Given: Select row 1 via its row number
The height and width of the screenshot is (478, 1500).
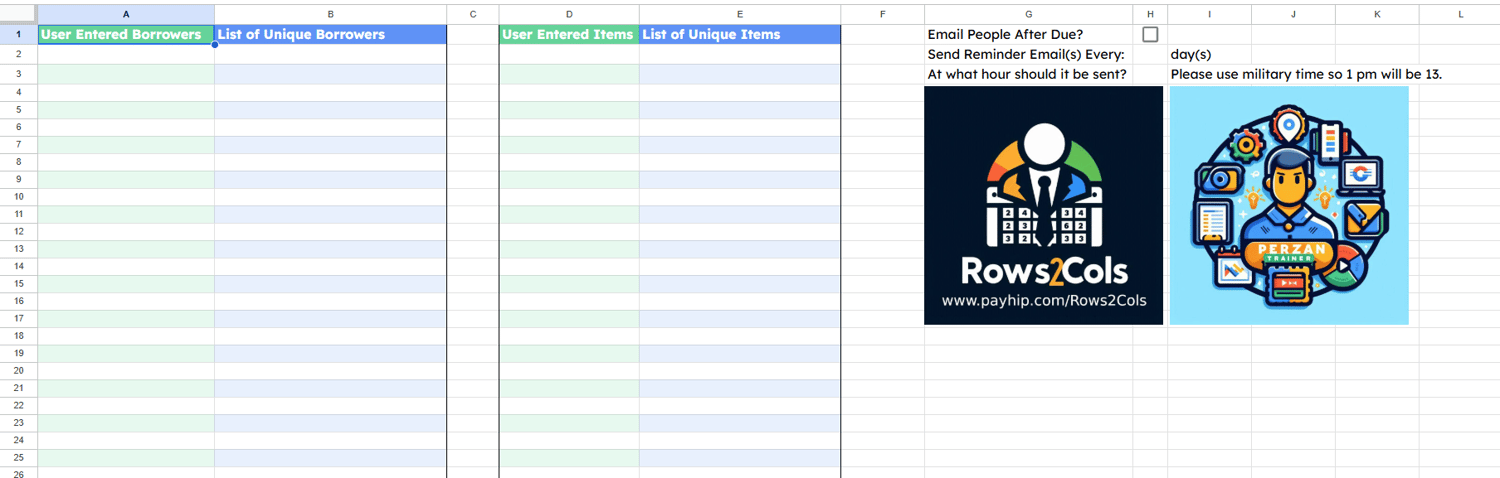Looking at the screenshot, I should point(19,34).
